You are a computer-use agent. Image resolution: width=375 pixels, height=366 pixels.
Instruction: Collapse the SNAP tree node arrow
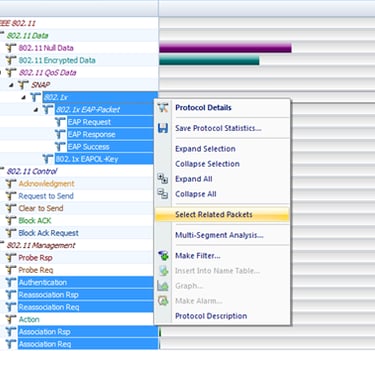(12, 85)
